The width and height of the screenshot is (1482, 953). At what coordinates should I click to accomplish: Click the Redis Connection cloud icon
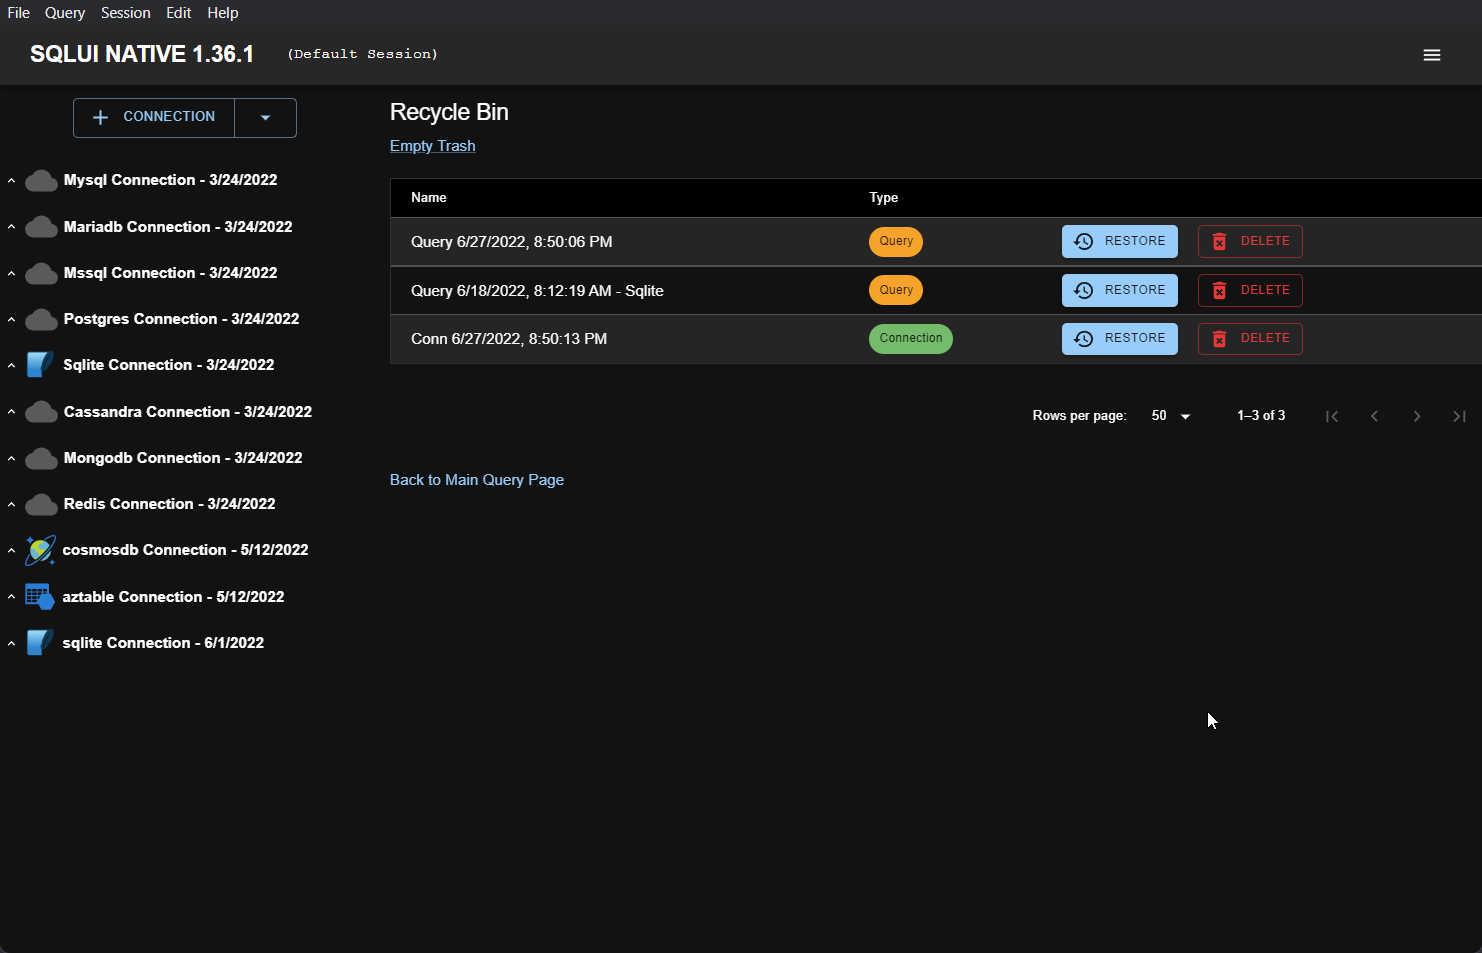pyautogui.click(x=41, y=504)
